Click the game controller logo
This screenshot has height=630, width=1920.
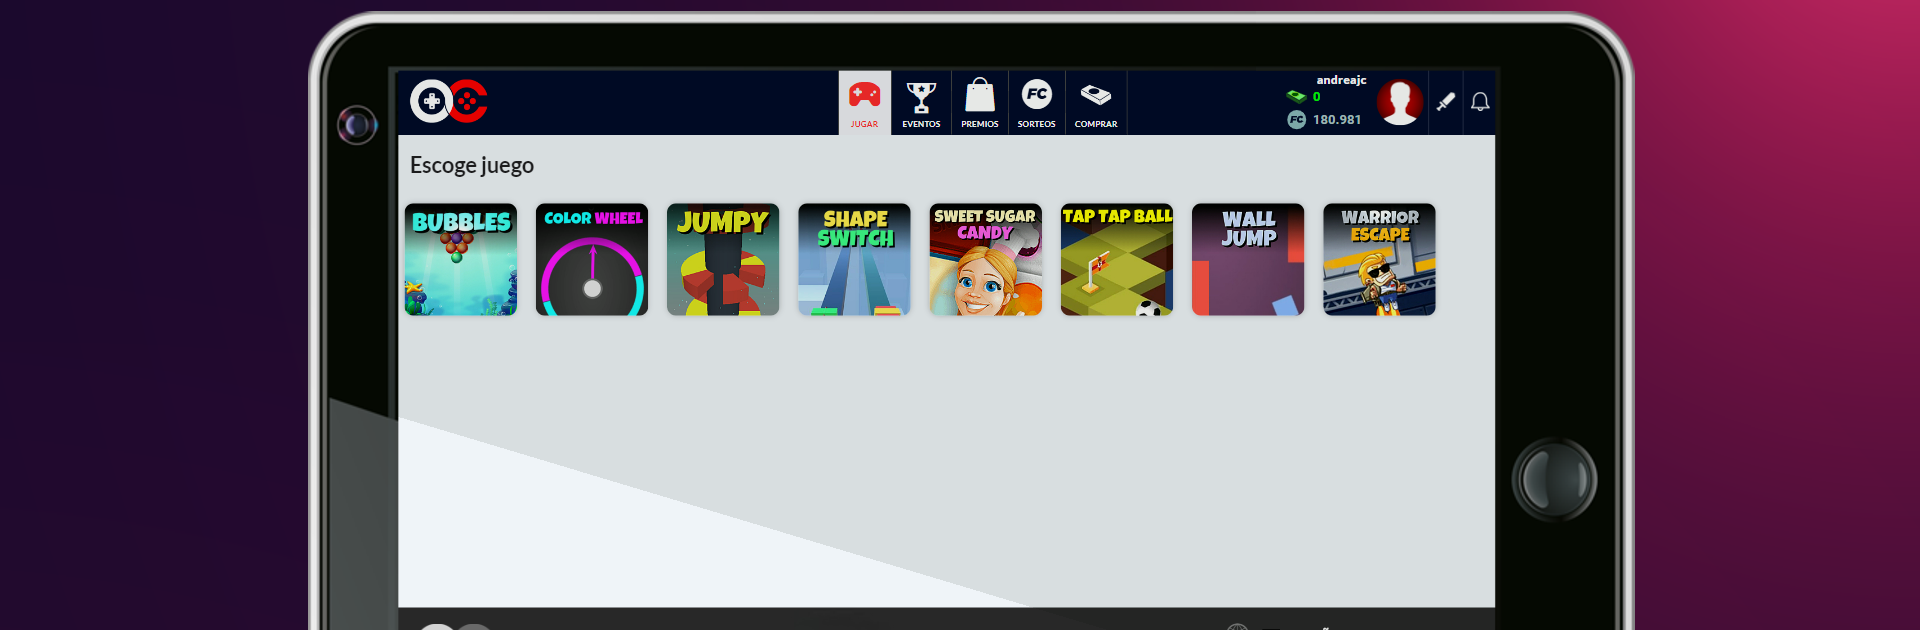click(449, 101)
